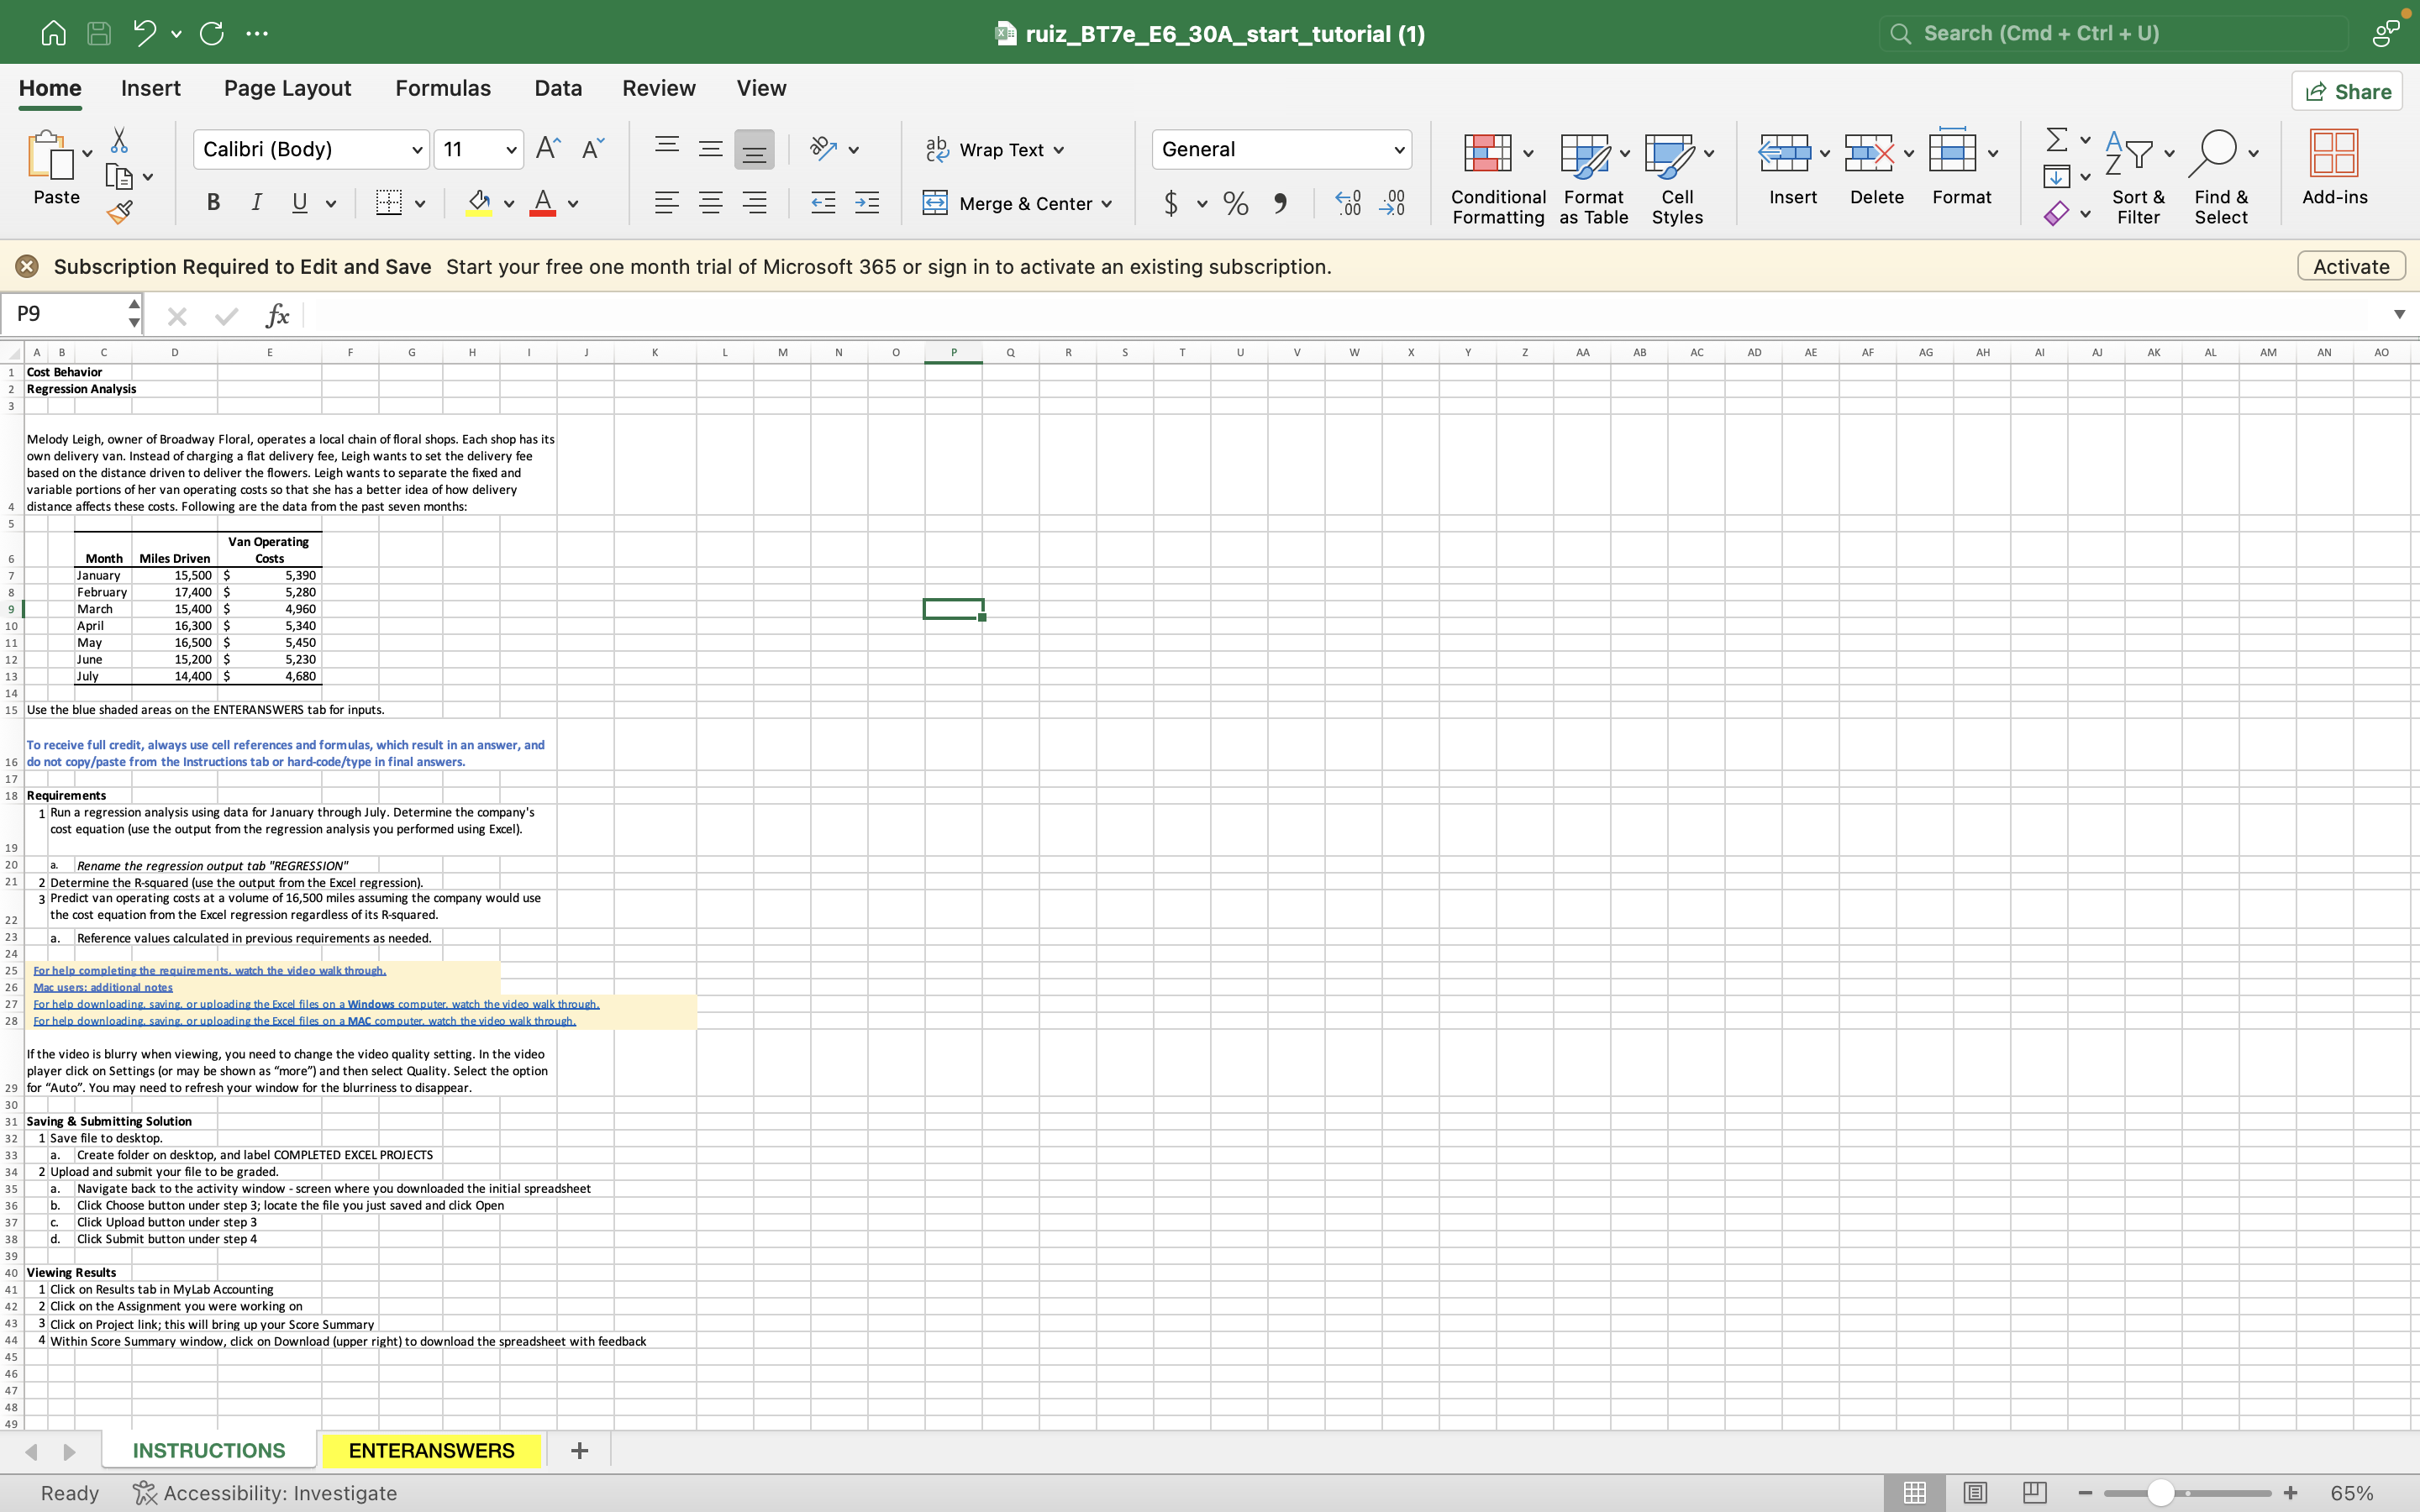2420x1512 pixels.
Task: Open the Cell Styles gallery
Action: (1678, 177)
